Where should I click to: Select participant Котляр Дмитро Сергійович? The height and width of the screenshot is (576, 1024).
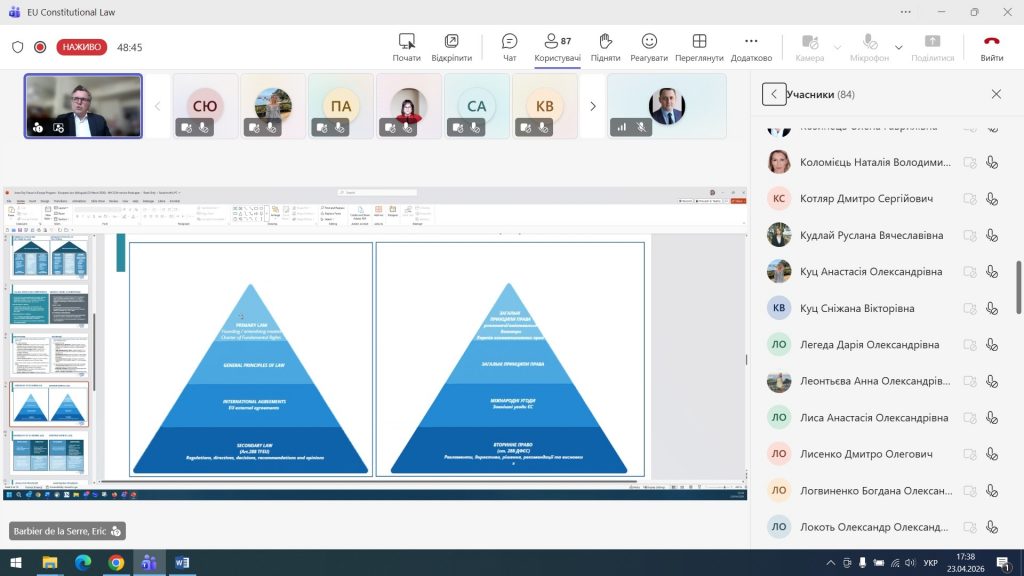point(866,199)
